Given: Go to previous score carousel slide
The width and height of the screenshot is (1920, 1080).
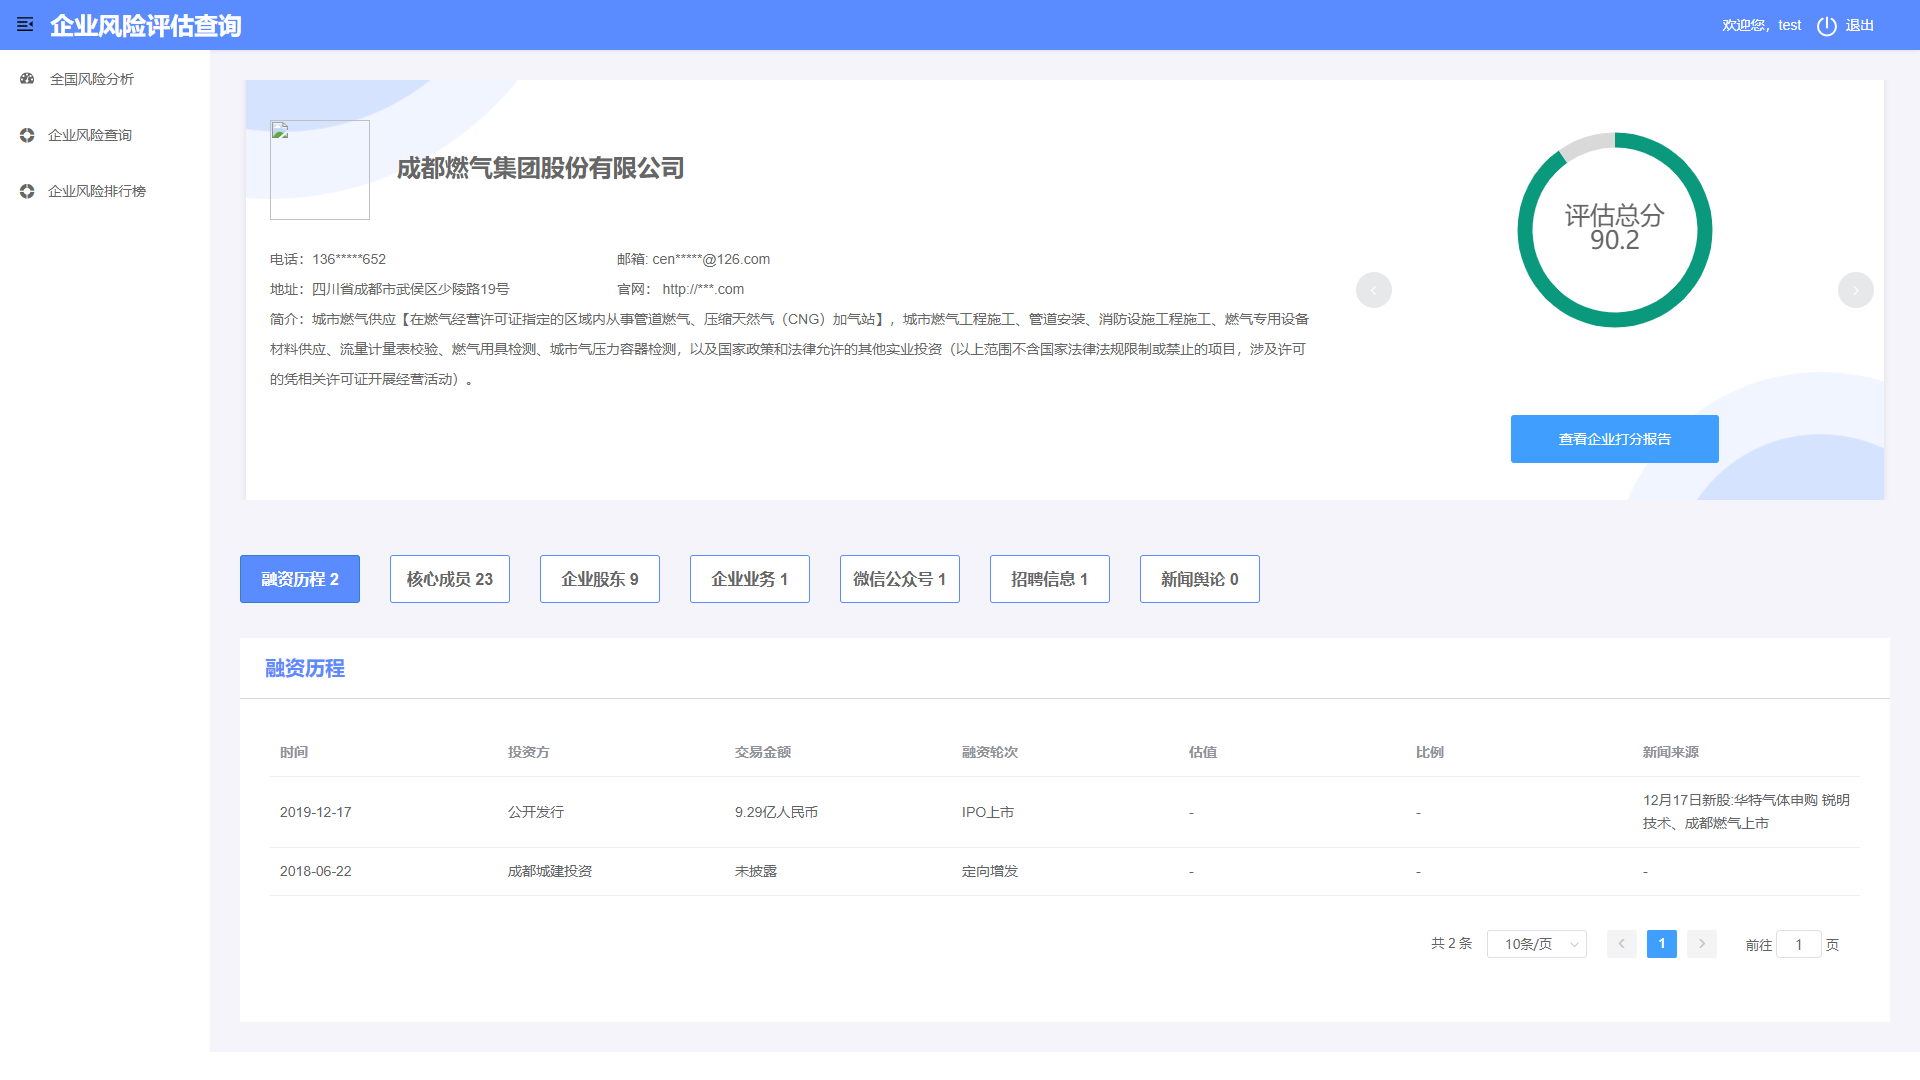Looking at the screenshot, I should point(1374,290).
